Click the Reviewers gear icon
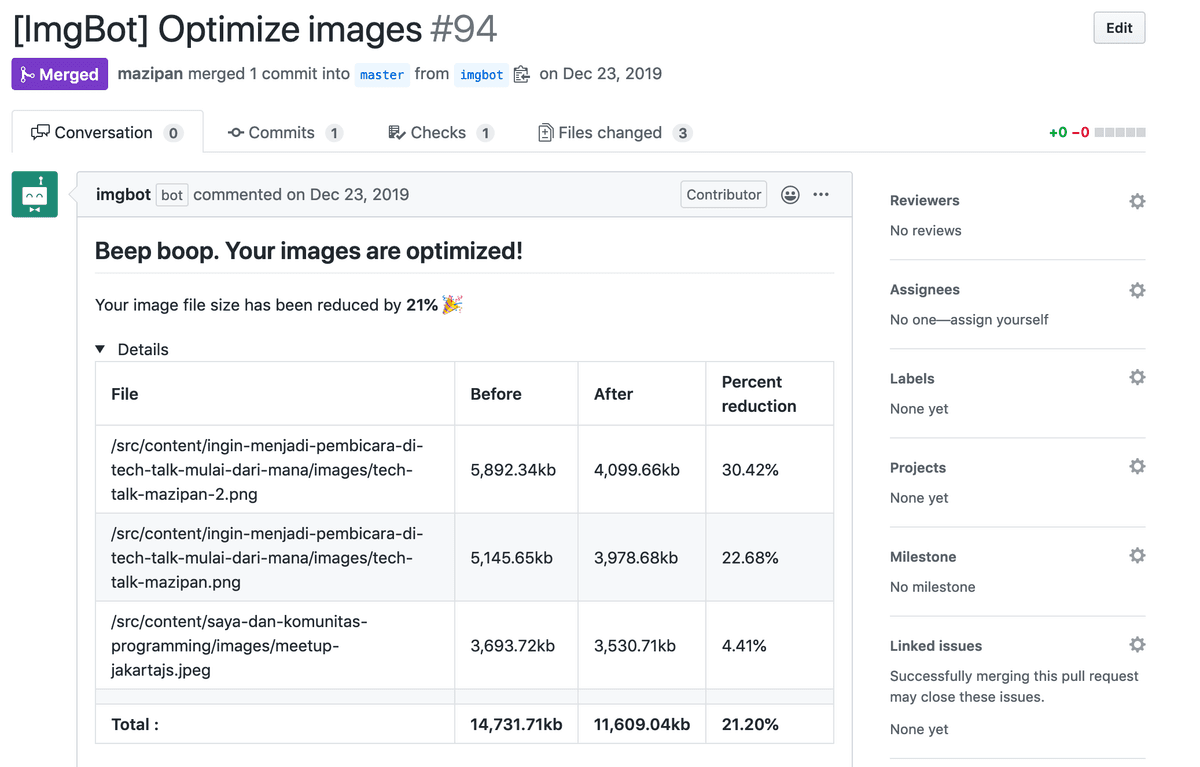 point(1137,201)
